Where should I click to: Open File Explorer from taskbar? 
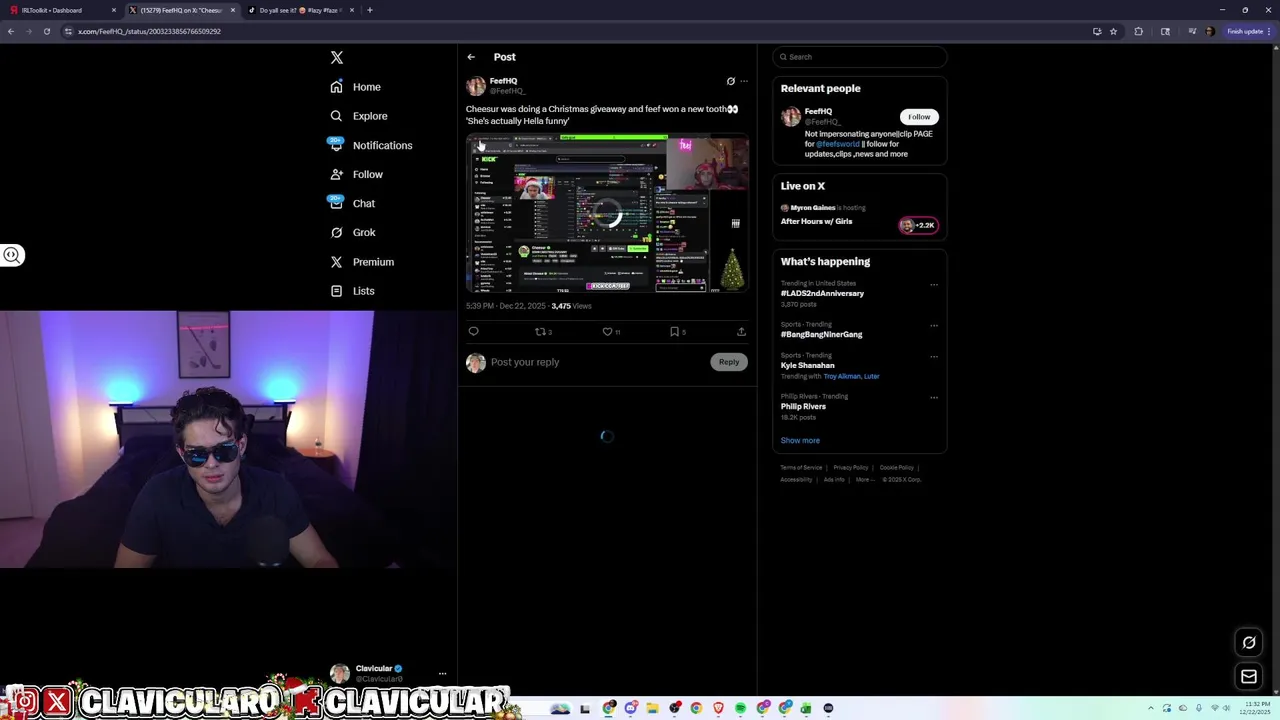653,708
